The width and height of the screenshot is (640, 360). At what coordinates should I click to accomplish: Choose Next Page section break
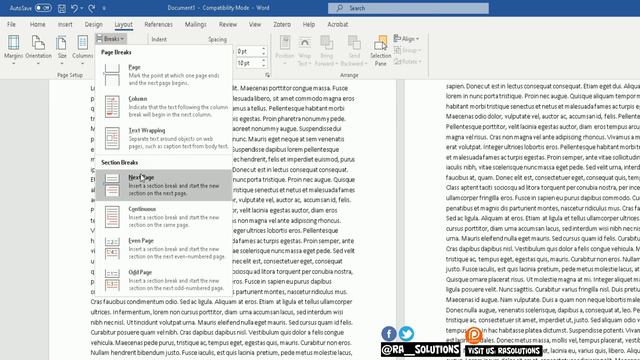tap(164, 185)
